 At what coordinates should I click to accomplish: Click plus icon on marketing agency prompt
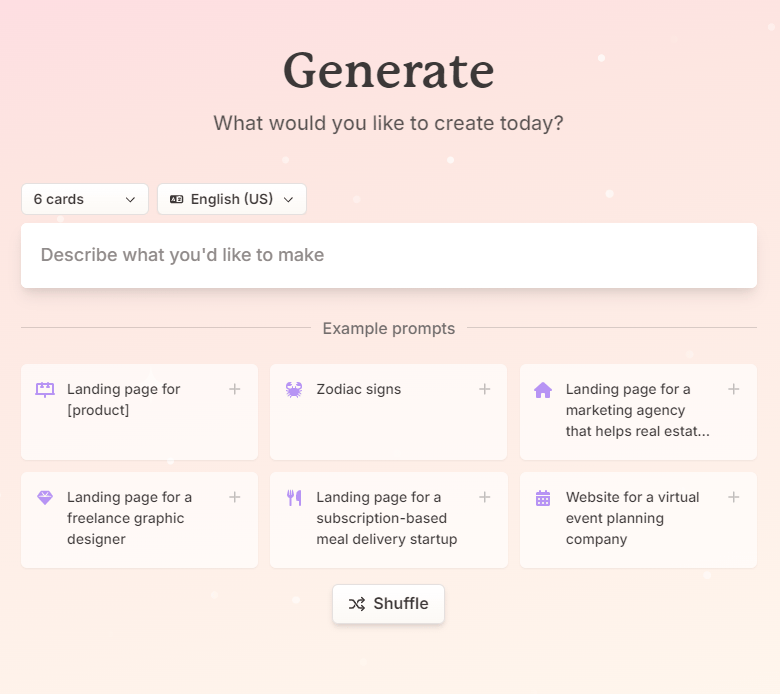[x=733, y=389]
